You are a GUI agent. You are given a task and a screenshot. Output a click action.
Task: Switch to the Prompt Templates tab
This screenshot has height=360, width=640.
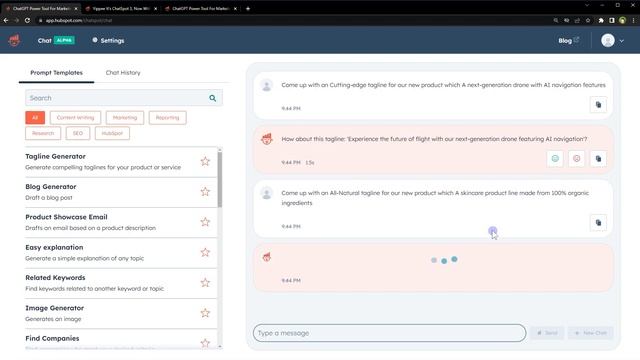(56, 73)
